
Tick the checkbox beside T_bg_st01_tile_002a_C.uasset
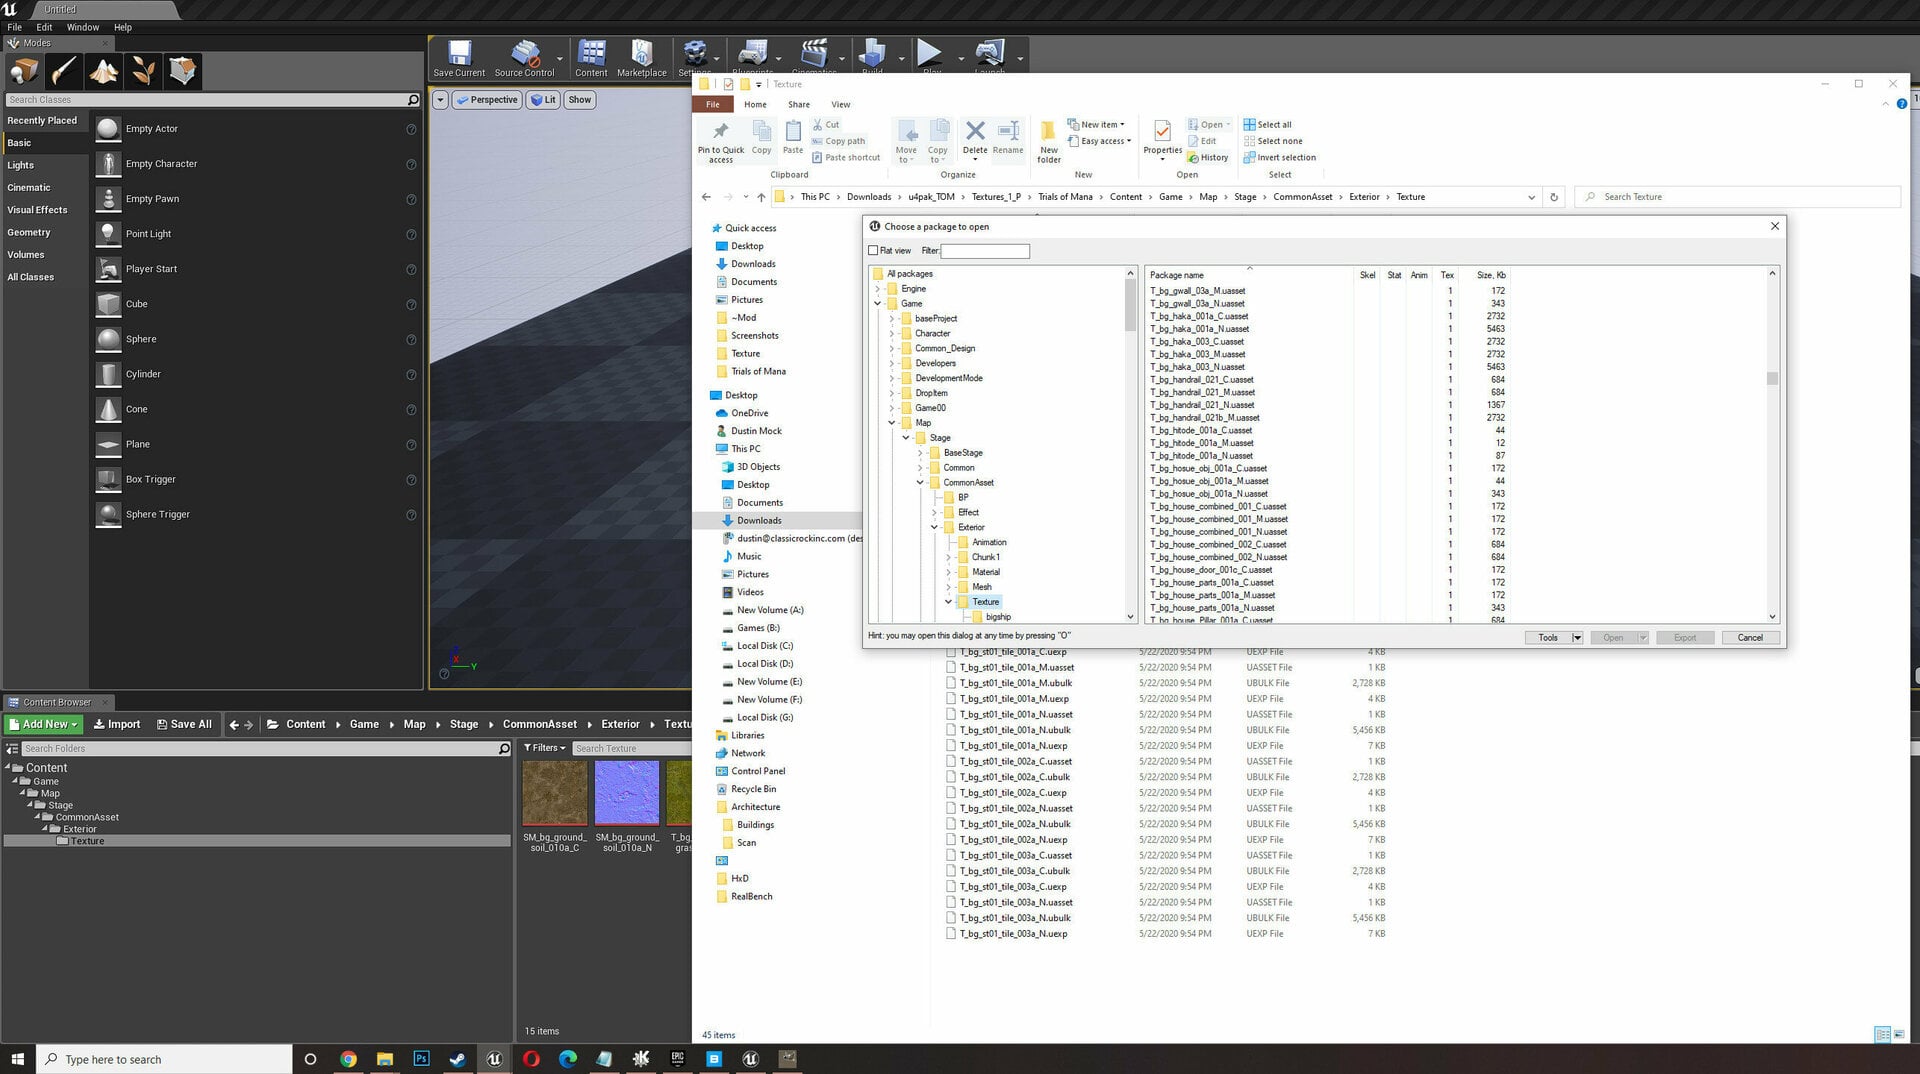point(950,762)
